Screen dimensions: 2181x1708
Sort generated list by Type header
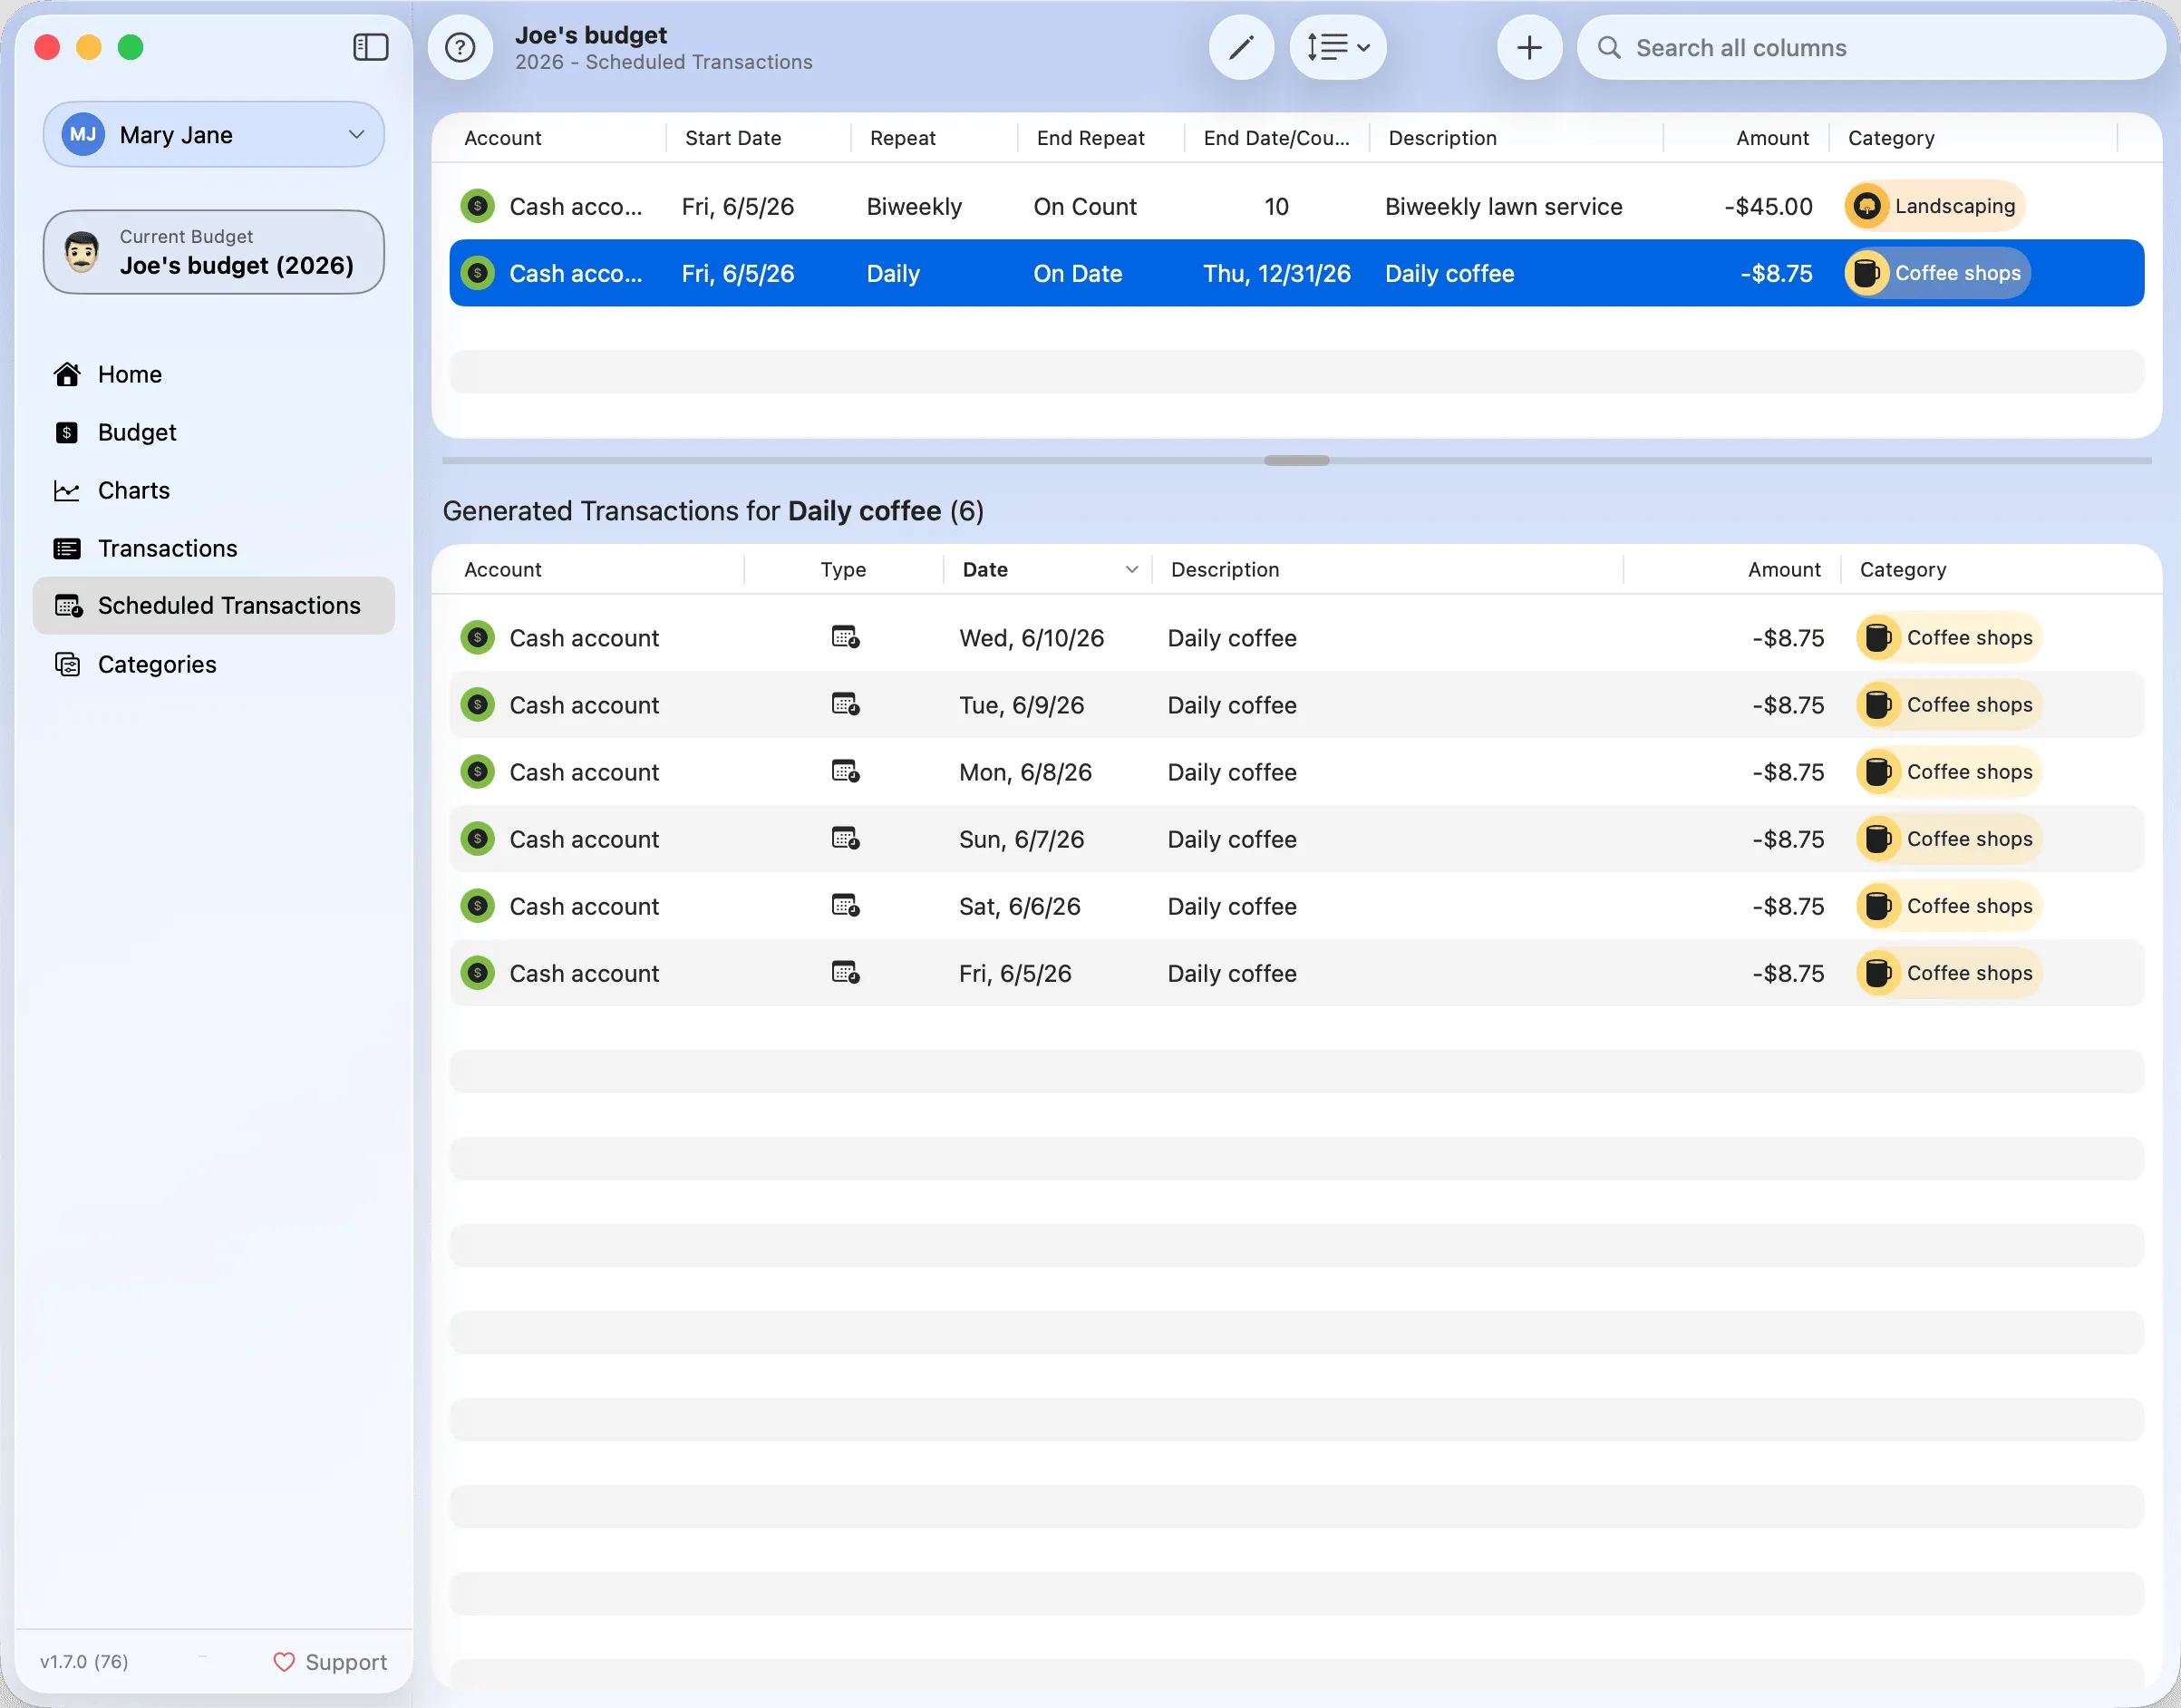click(843, 569)
